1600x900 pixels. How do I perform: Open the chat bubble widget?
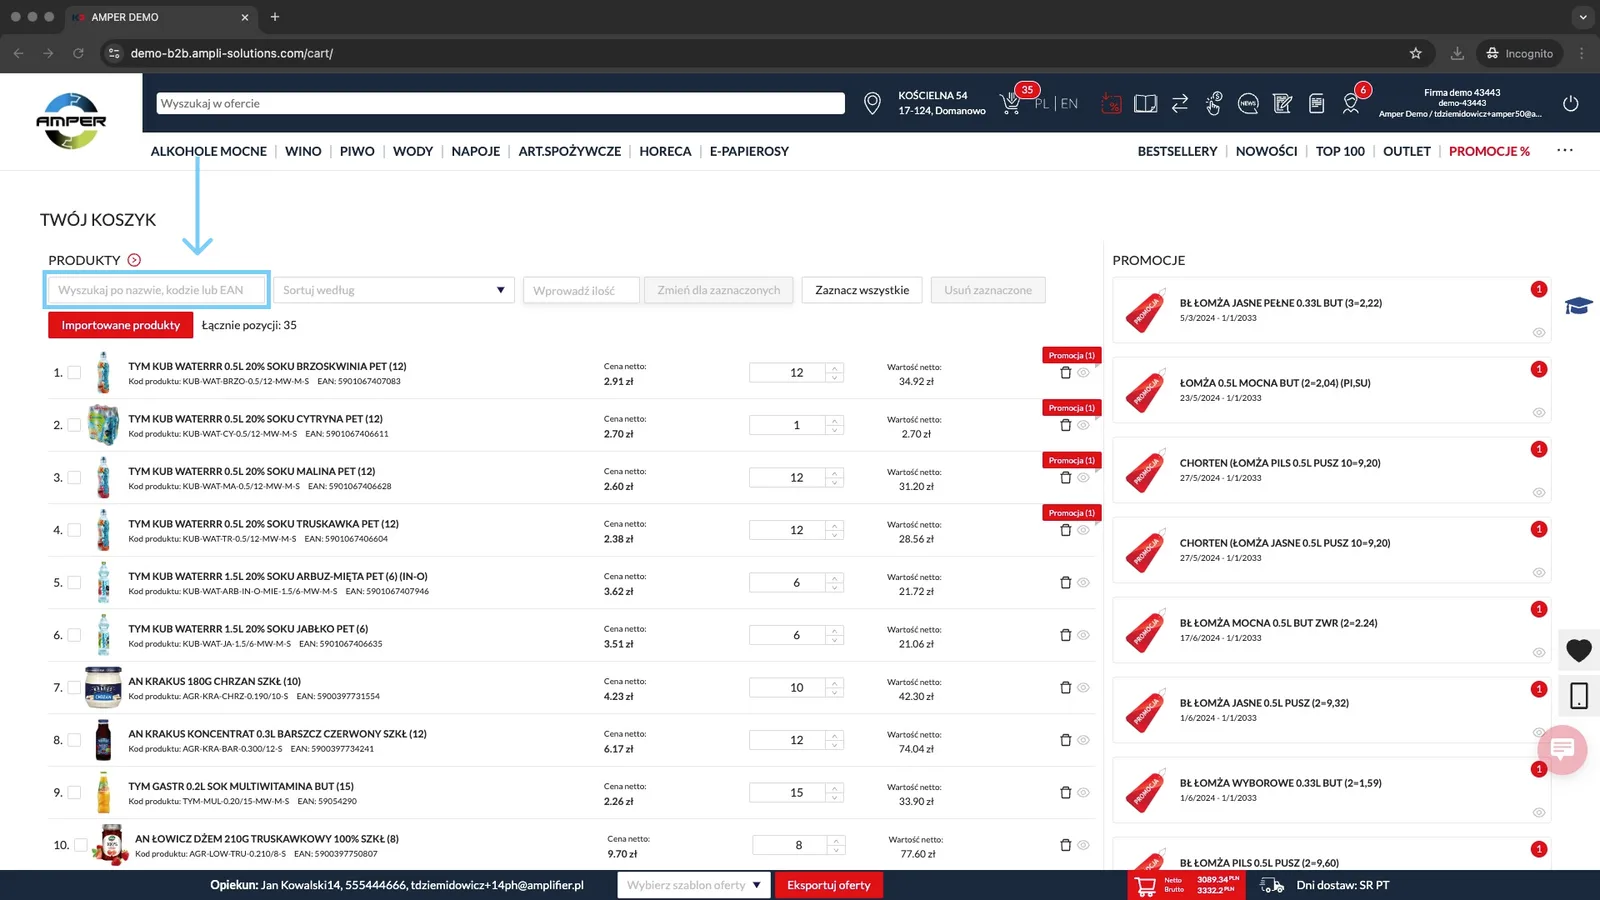1563,749
